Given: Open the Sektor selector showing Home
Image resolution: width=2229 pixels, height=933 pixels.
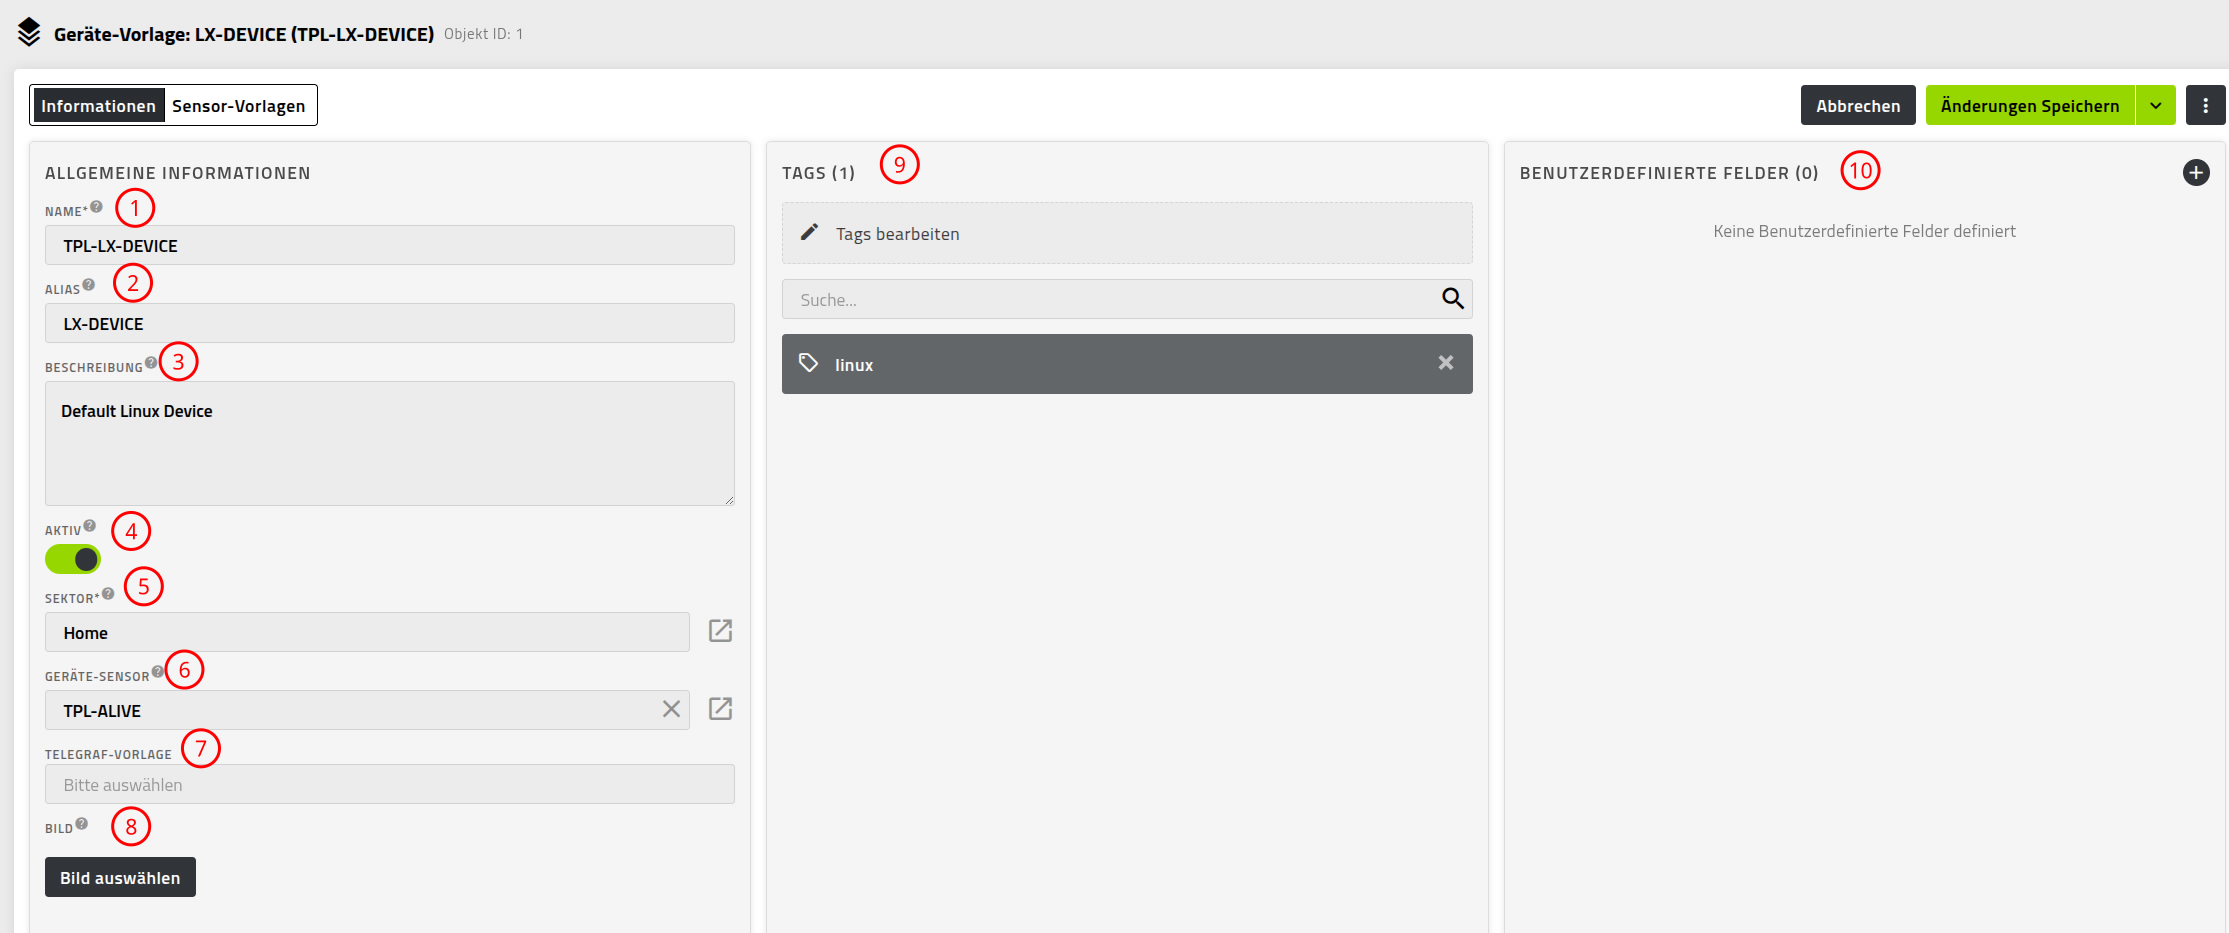Looking at the screenshot, I should coord(367,632).
